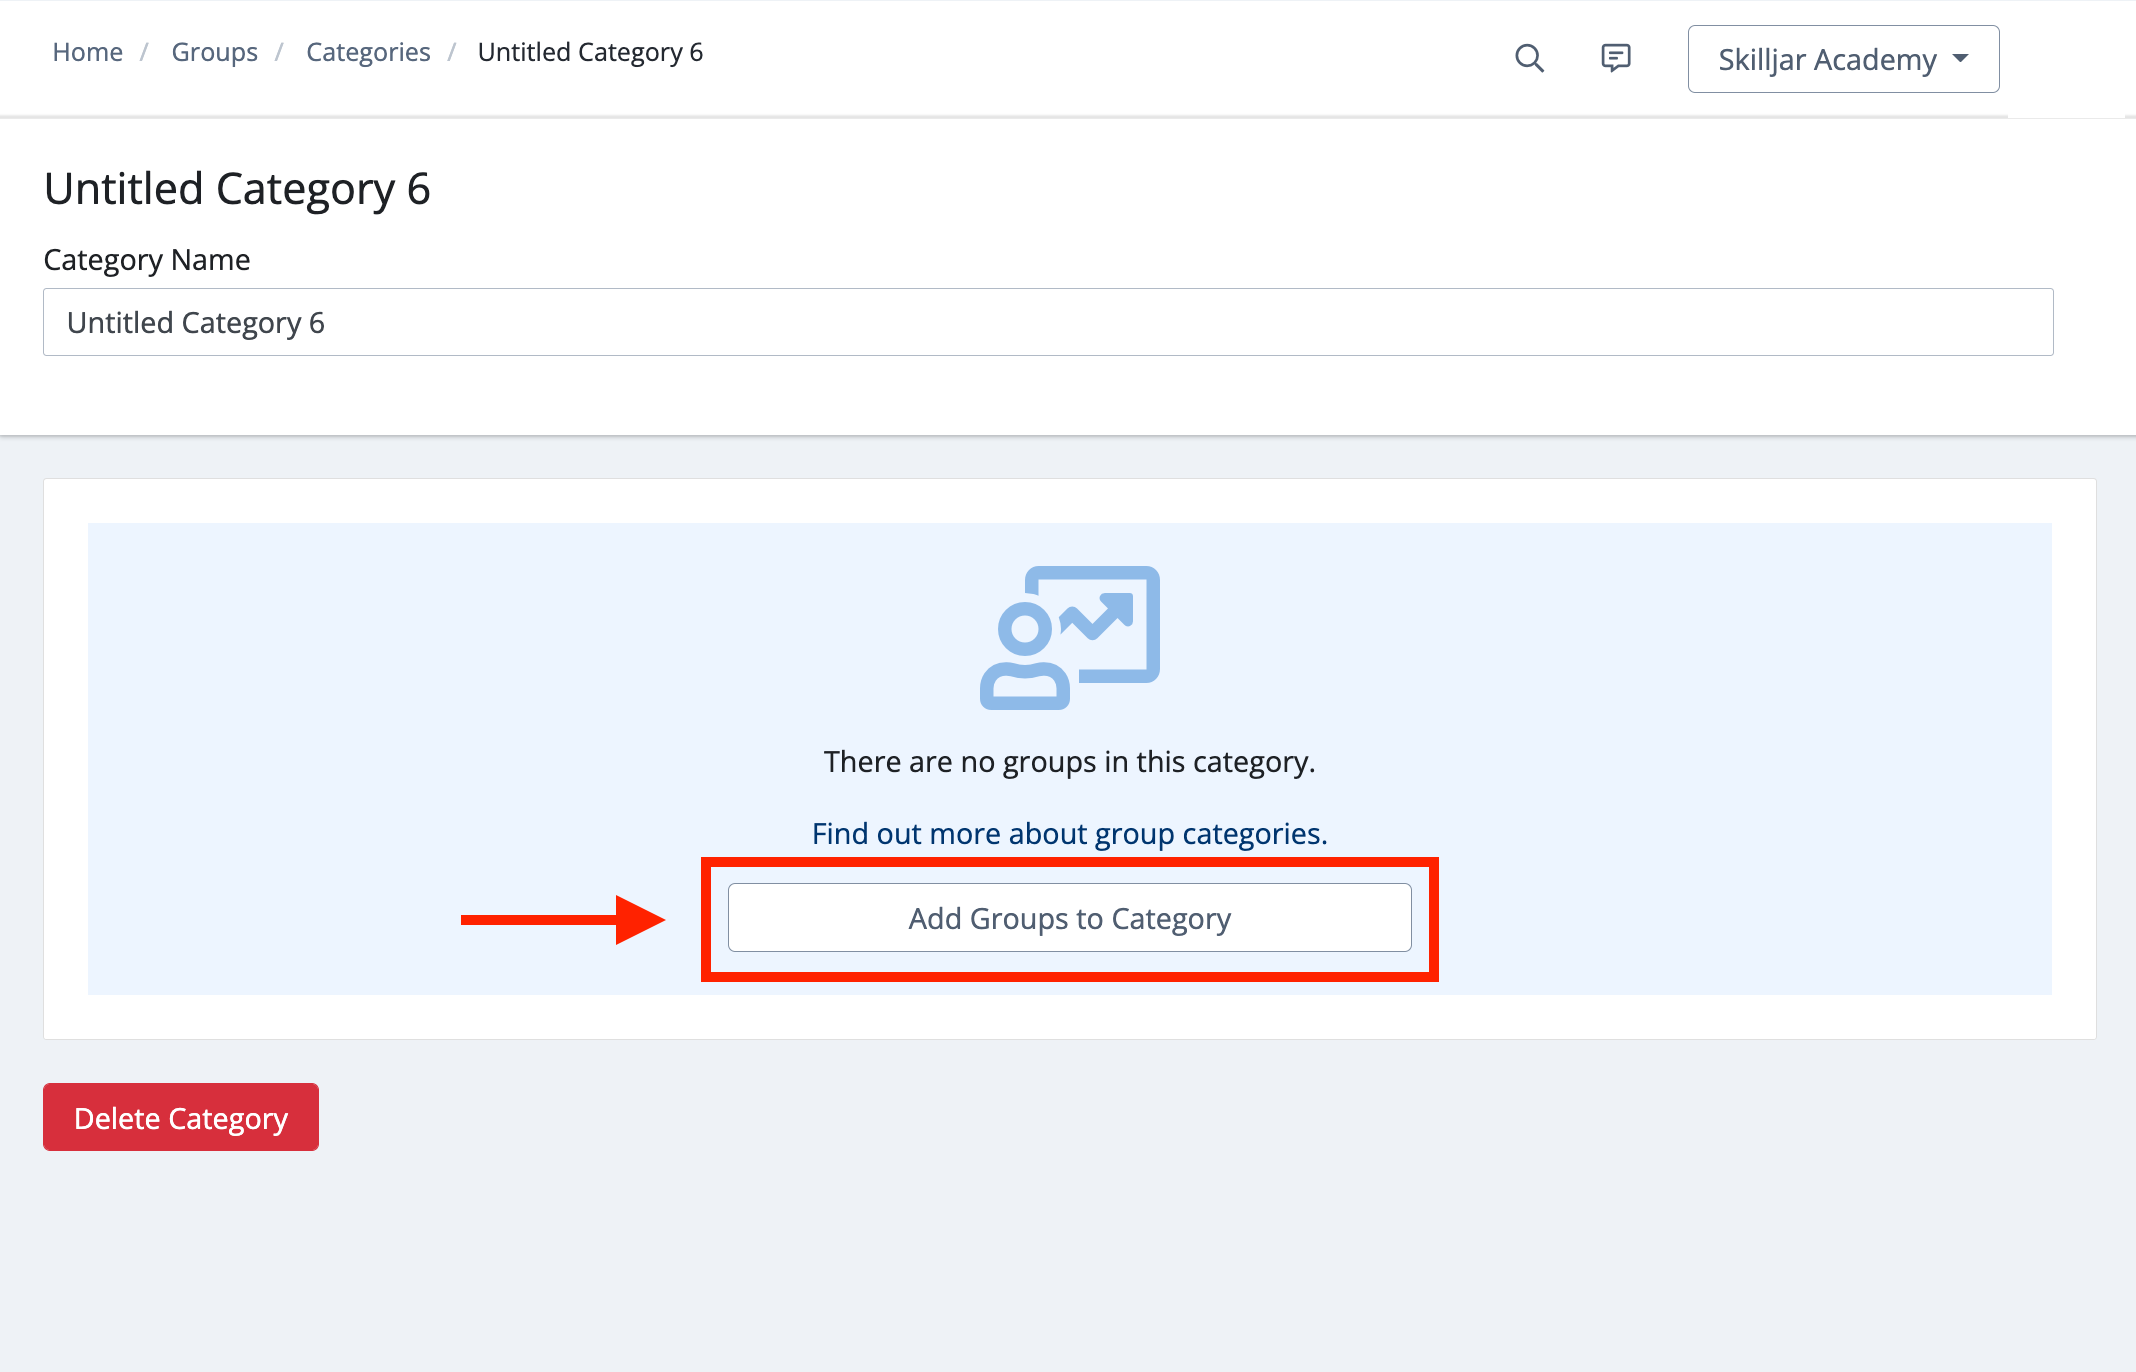This screenshot has width=2136, height=1372.
Task: Click the Untitled Category 6 page heading
Action: coord(237,188)
